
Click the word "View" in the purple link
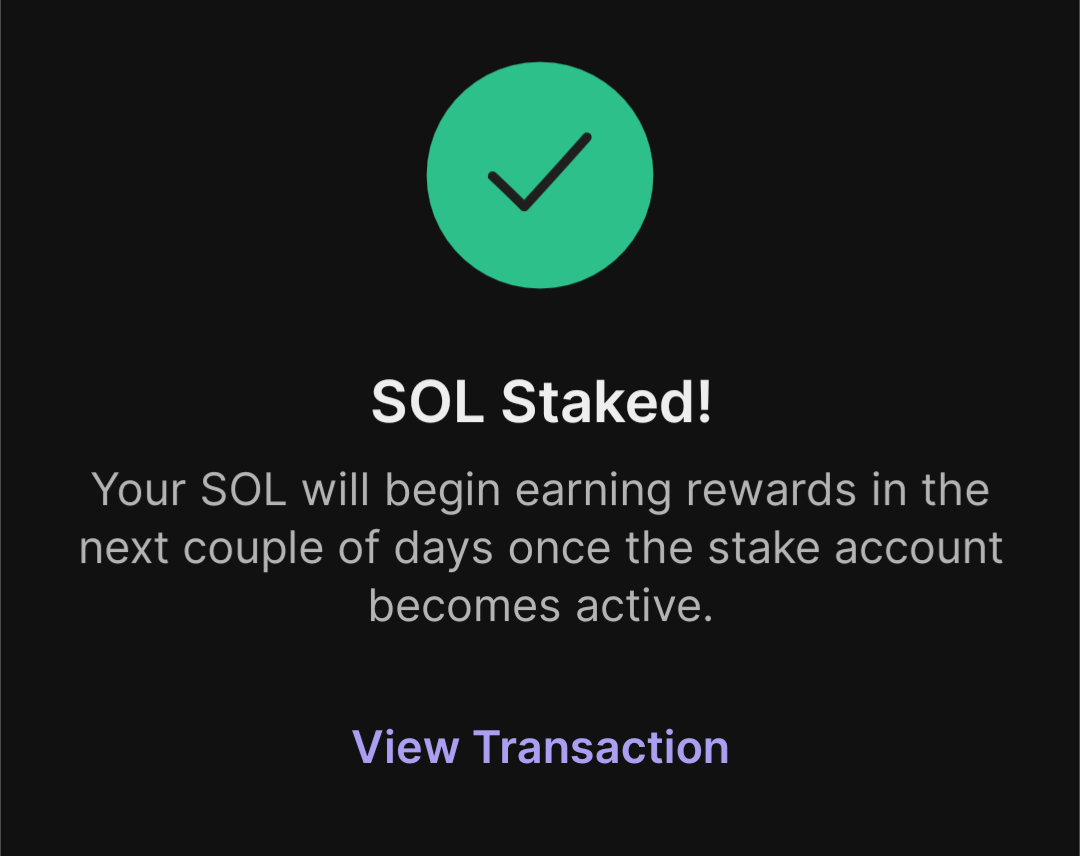[405, 746]
